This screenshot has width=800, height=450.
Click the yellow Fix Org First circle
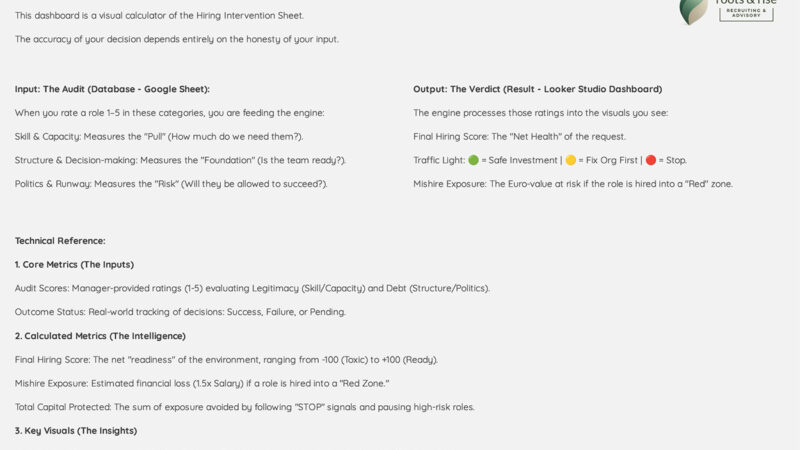[x=571, y=160]
